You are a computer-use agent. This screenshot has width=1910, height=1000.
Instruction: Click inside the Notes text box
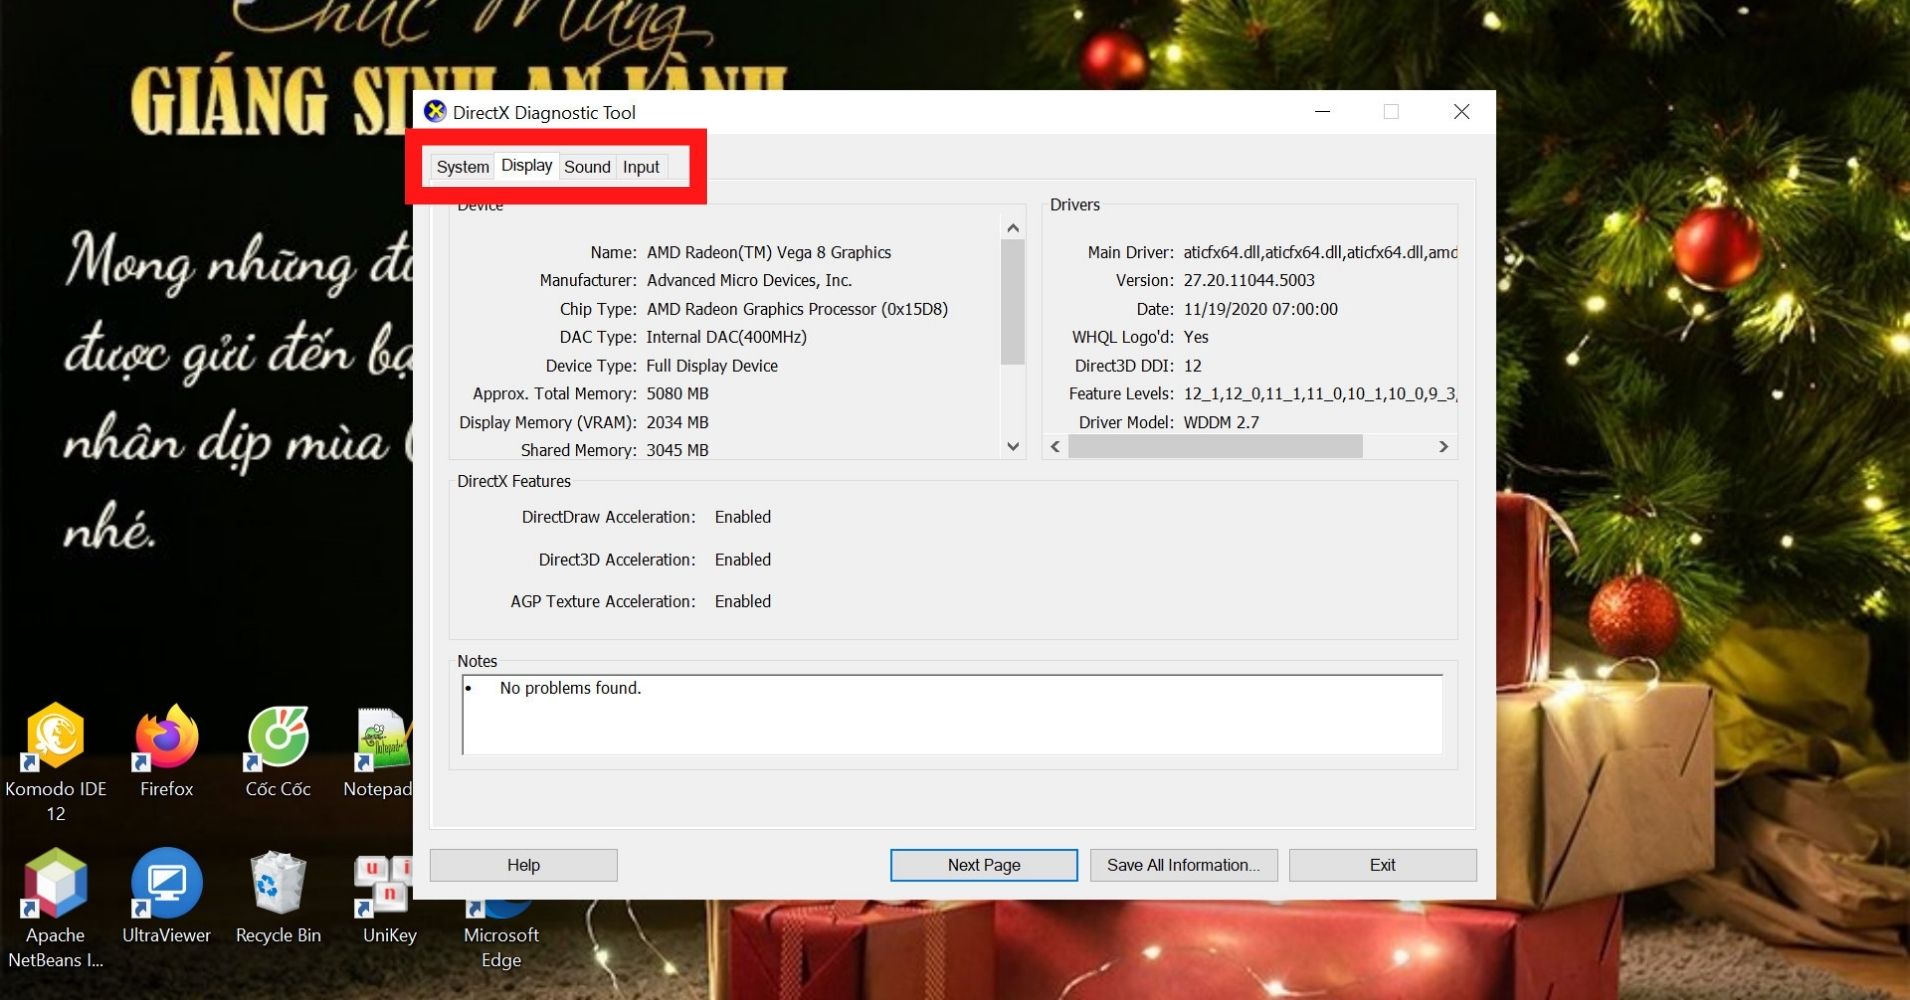(x=950, y=715)
